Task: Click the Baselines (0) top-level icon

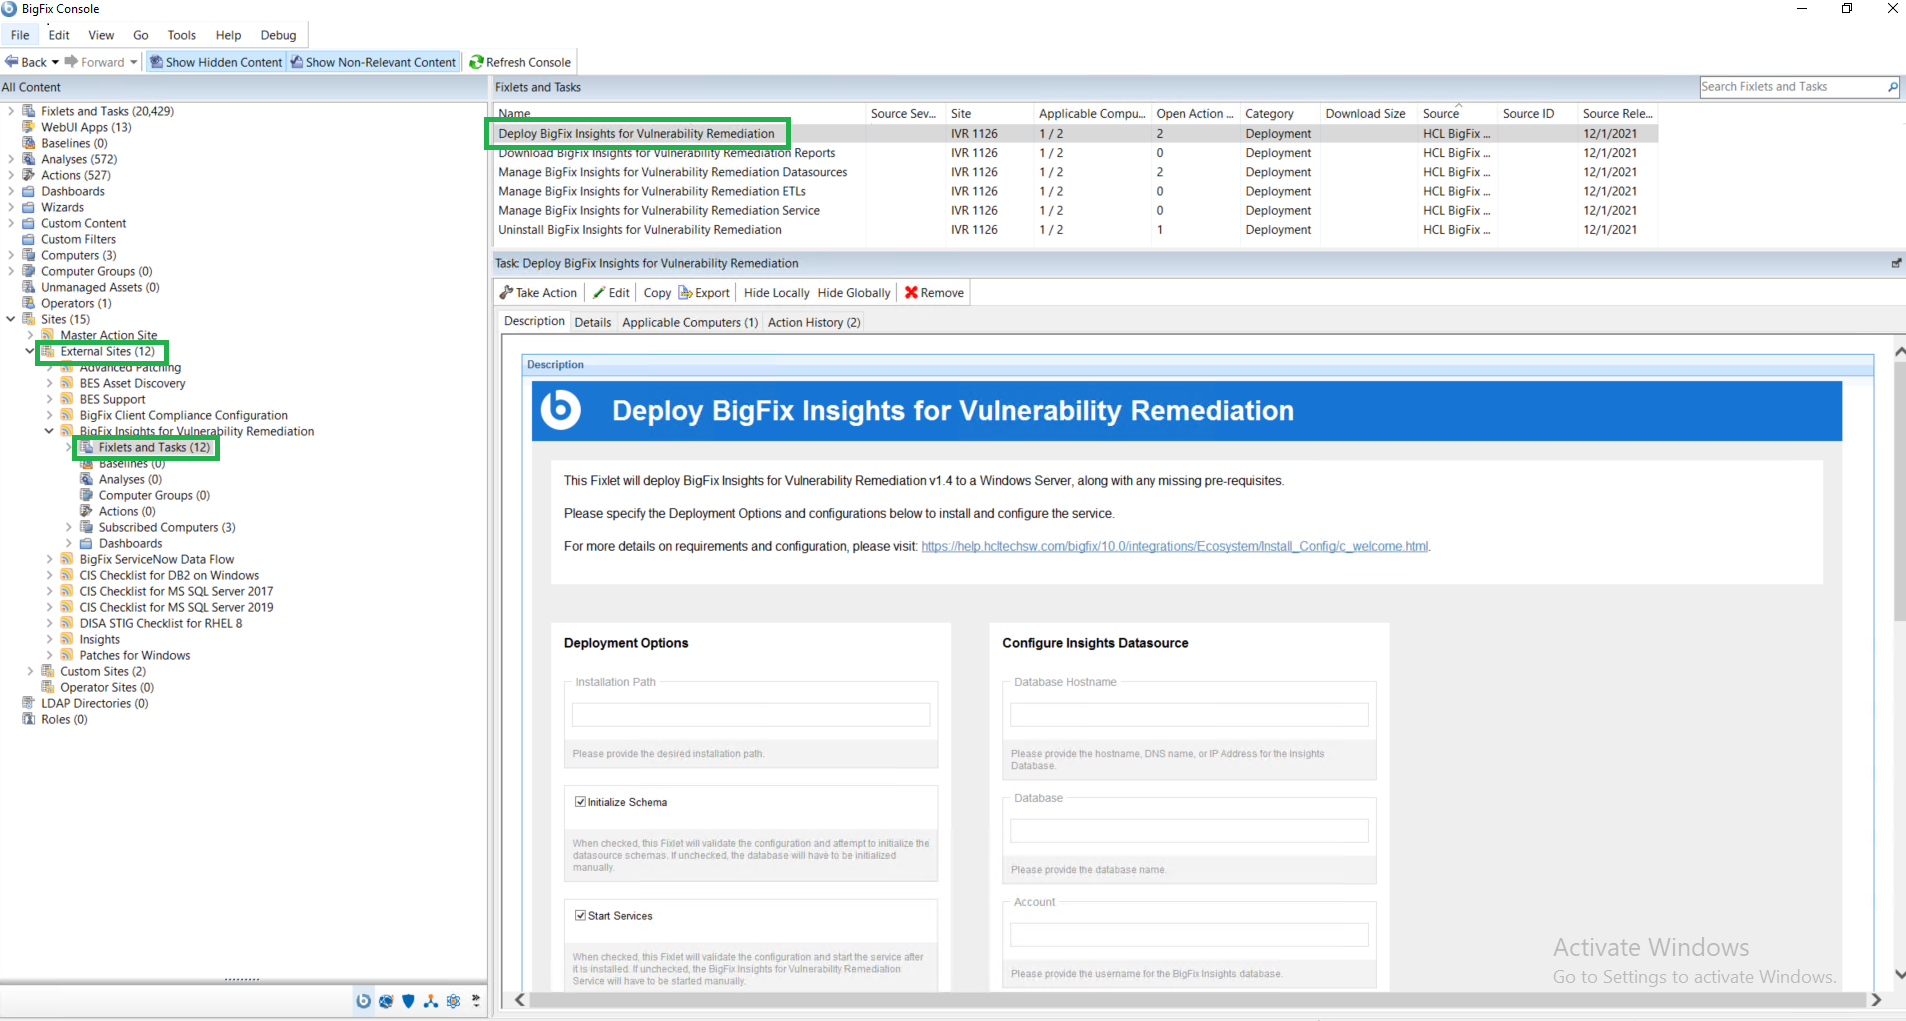Action: pos(29,143)
